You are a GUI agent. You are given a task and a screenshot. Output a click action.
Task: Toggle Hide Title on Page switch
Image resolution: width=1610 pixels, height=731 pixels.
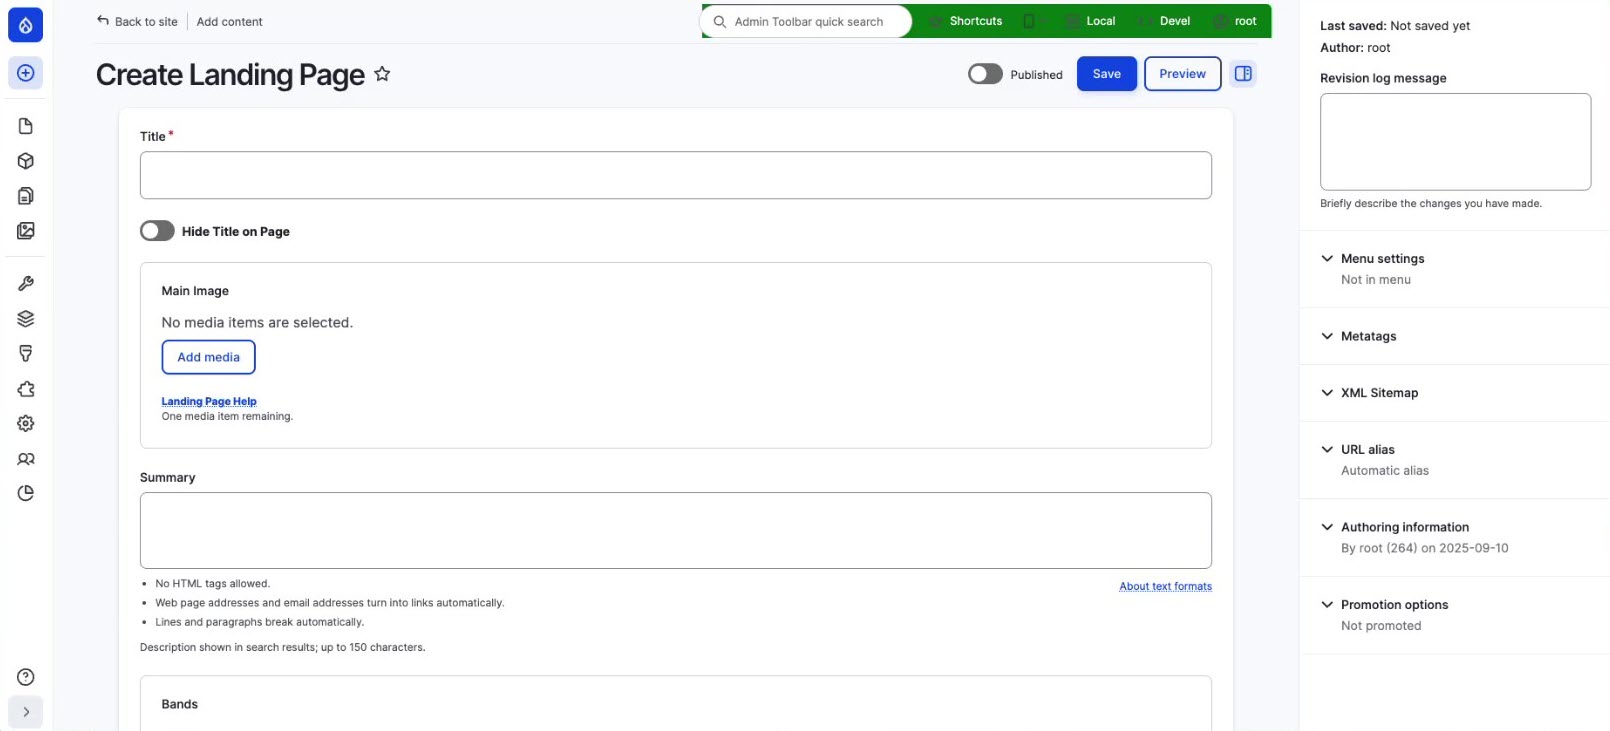pyautogui.click(x=157, y=231)
